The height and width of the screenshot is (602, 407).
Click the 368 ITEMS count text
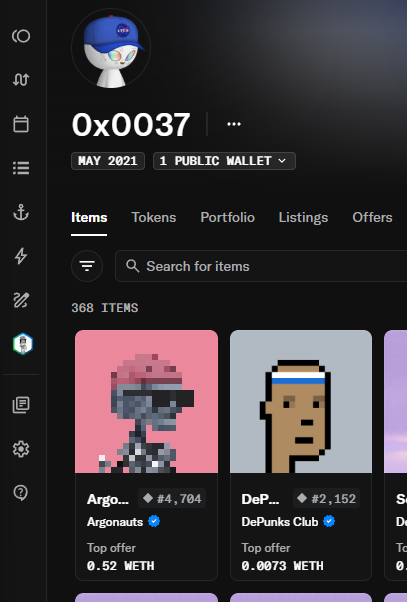105,308
